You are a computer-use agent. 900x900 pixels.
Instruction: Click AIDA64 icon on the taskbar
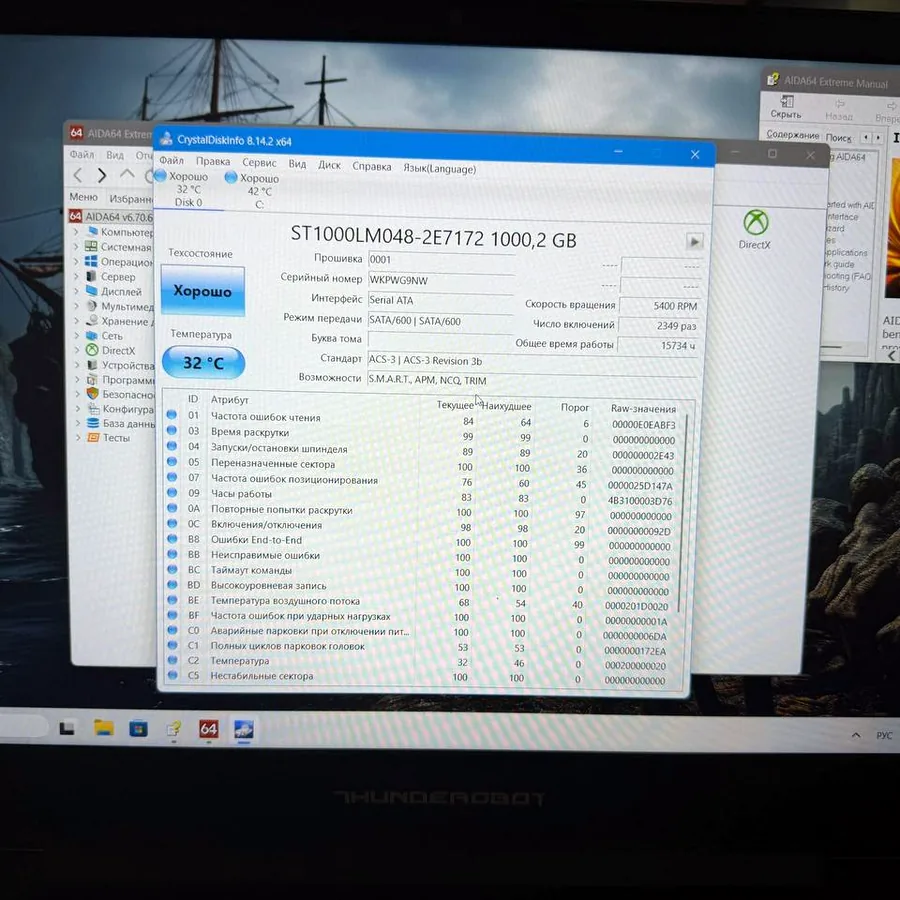[208, 729]
